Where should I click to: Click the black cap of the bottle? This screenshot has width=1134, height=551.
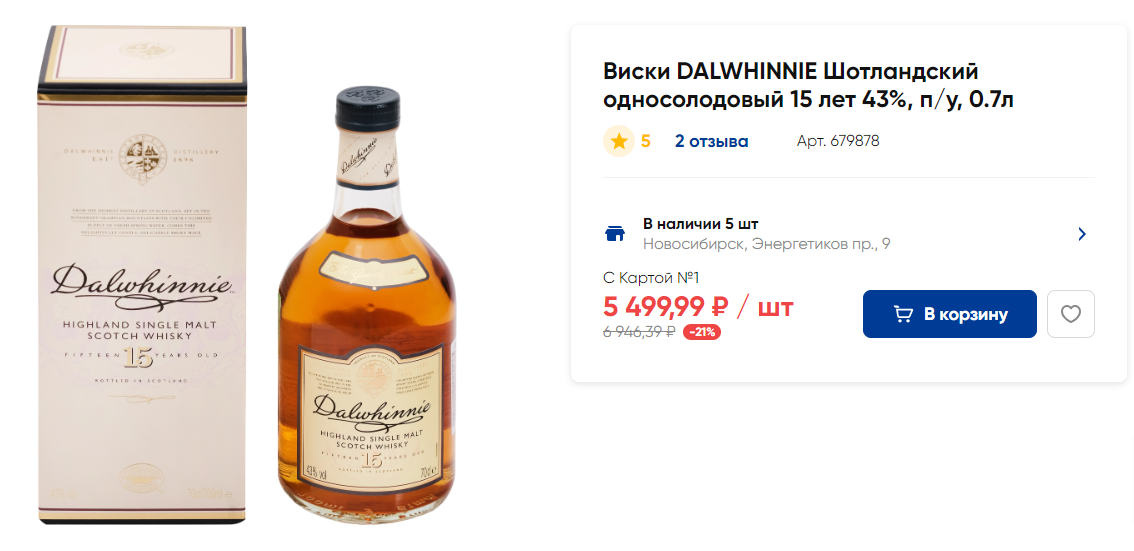click(367, 107)
